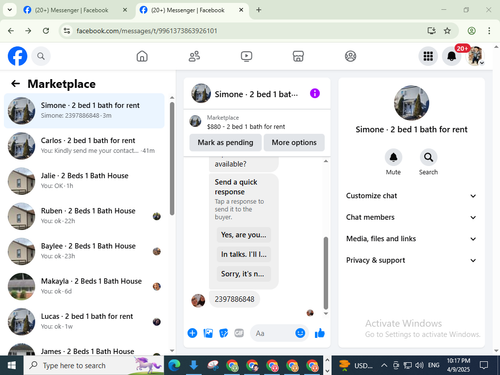View site information icon in address bar

(x=67, y=31)
